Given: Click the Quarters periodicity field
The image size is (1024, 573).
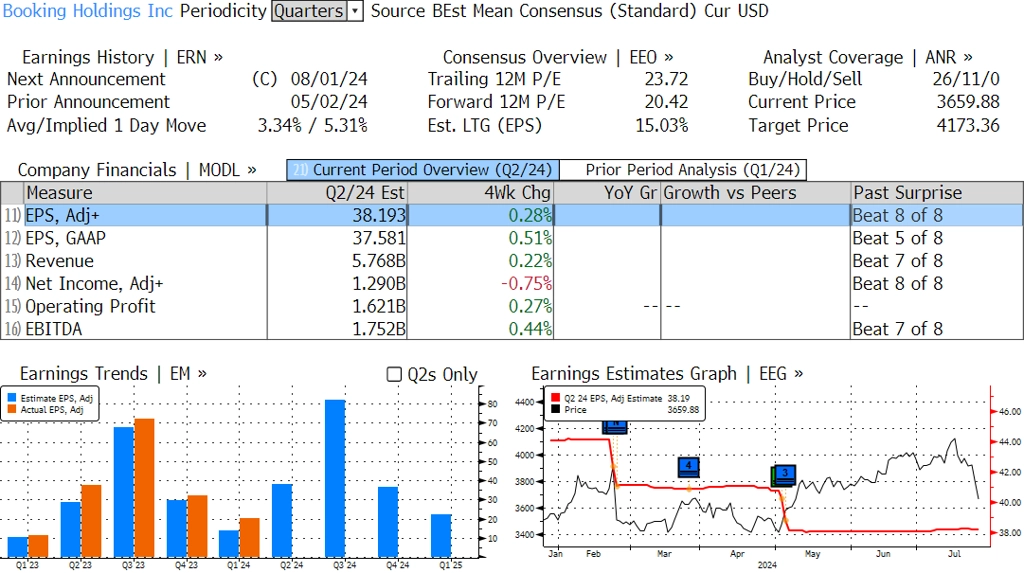Looking at the screenshot, I should click(310, 11).
